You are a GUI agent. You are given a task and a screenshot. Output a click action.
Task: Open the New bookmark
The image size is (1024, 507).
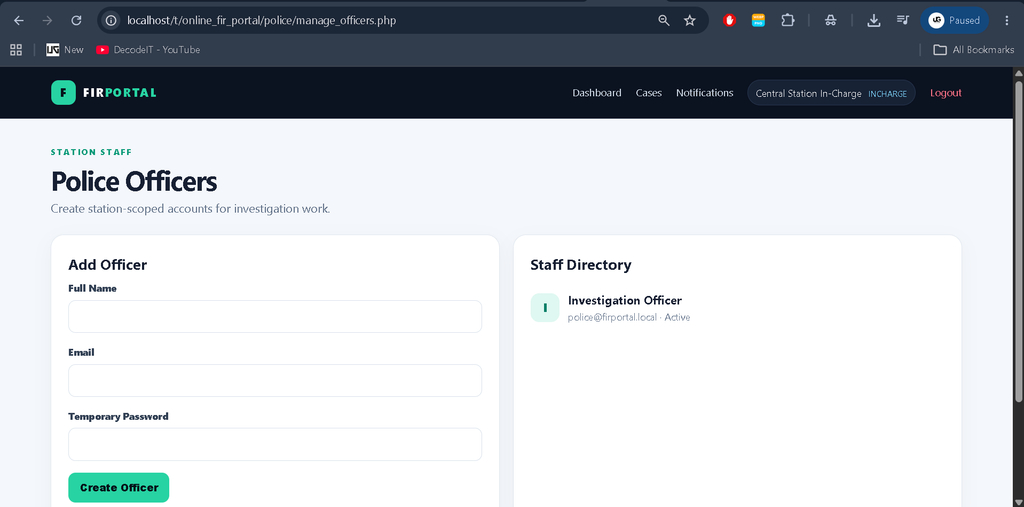click(x=65, y=50)
